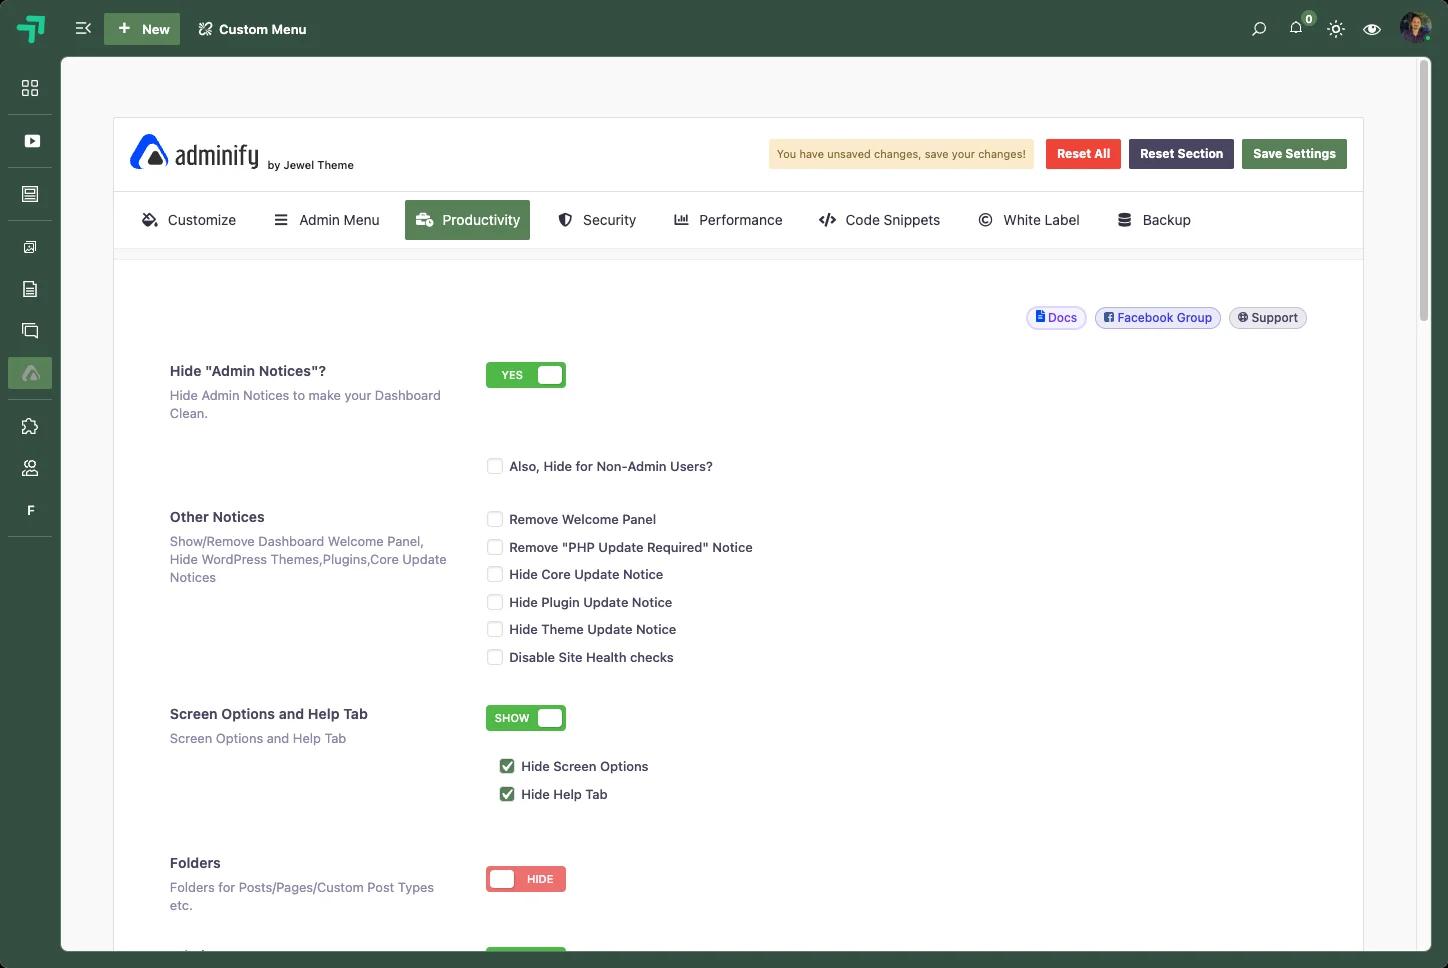Switch to the Security tab
This screenshot has width=1448, height=968.
[597, 220]
